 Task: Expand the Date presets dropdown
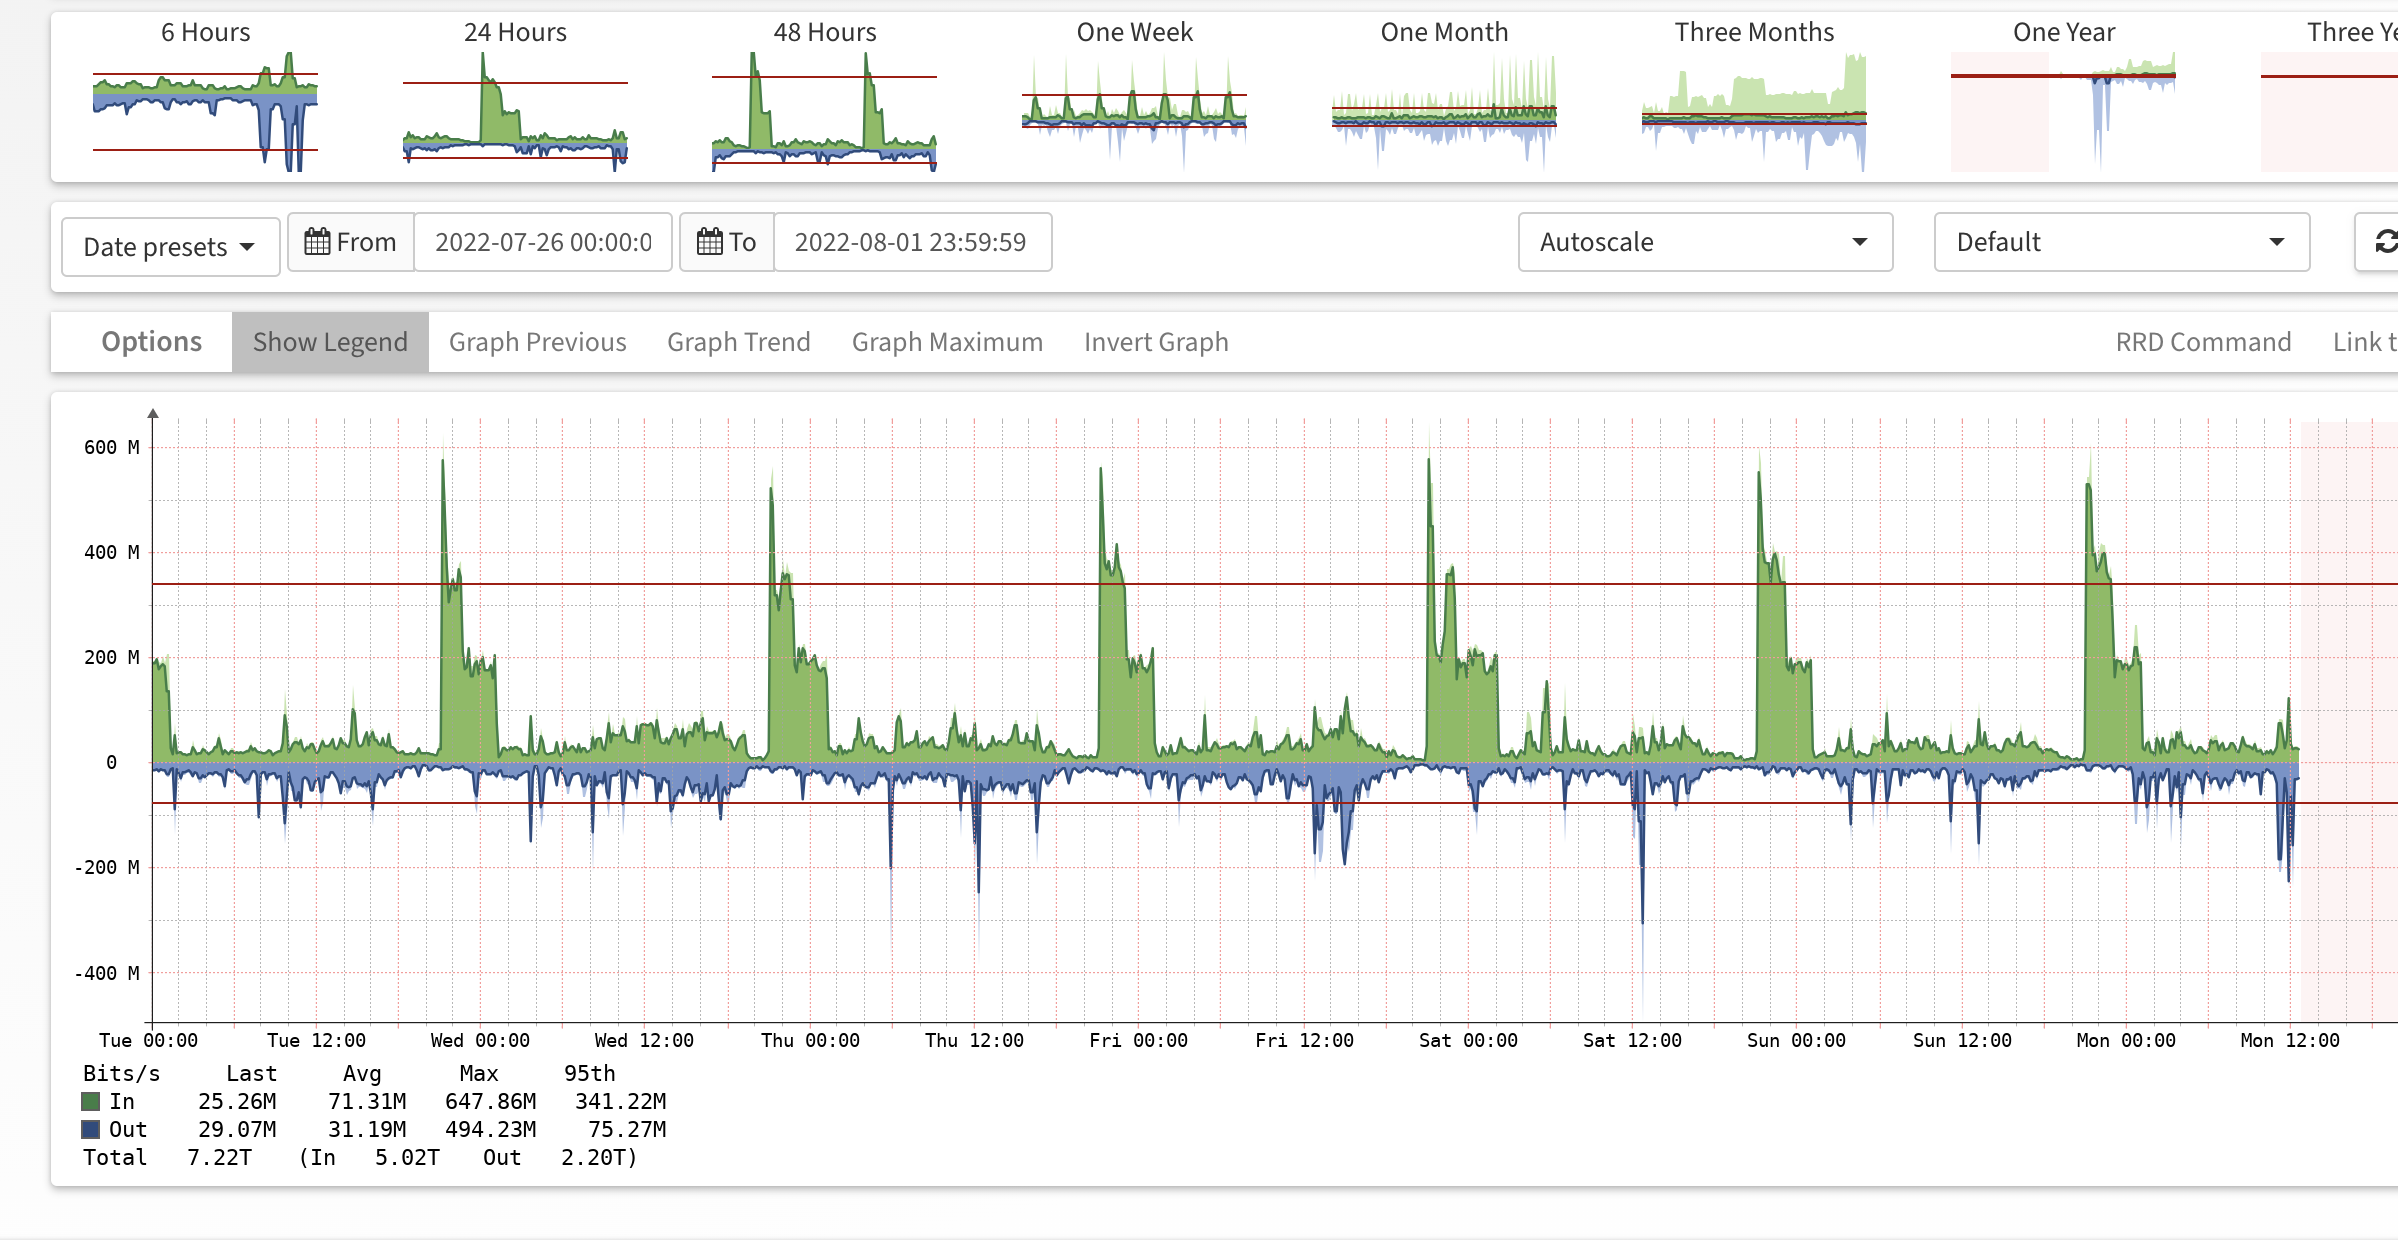tap(170, 247)
